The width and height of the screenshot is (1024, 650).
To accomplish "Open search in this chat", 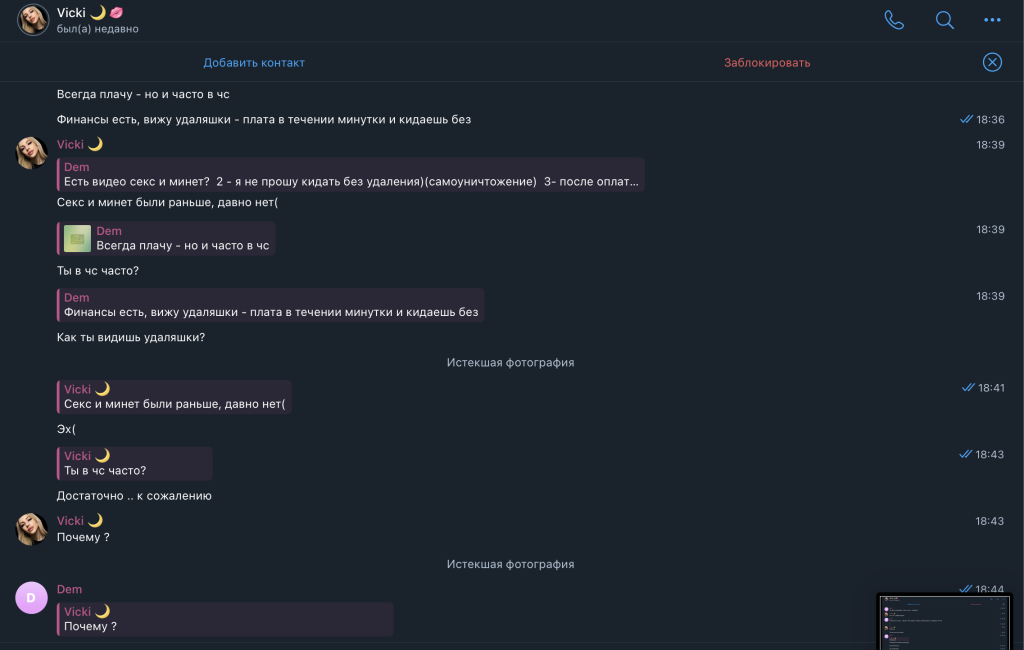I will [x=944, y=20].
